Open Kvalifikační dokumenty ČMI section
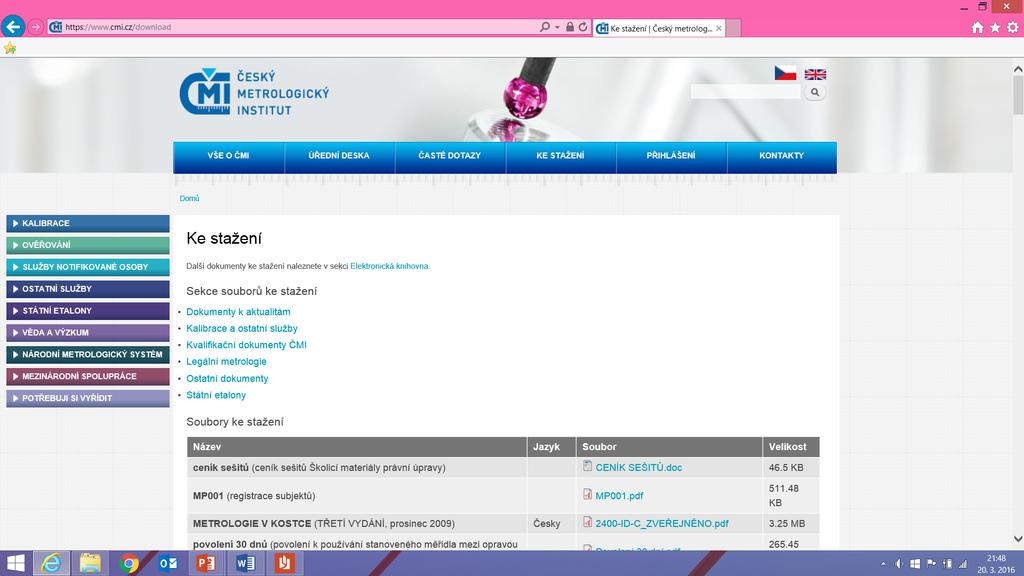1024x576 pixels. (x=246, y=345)
